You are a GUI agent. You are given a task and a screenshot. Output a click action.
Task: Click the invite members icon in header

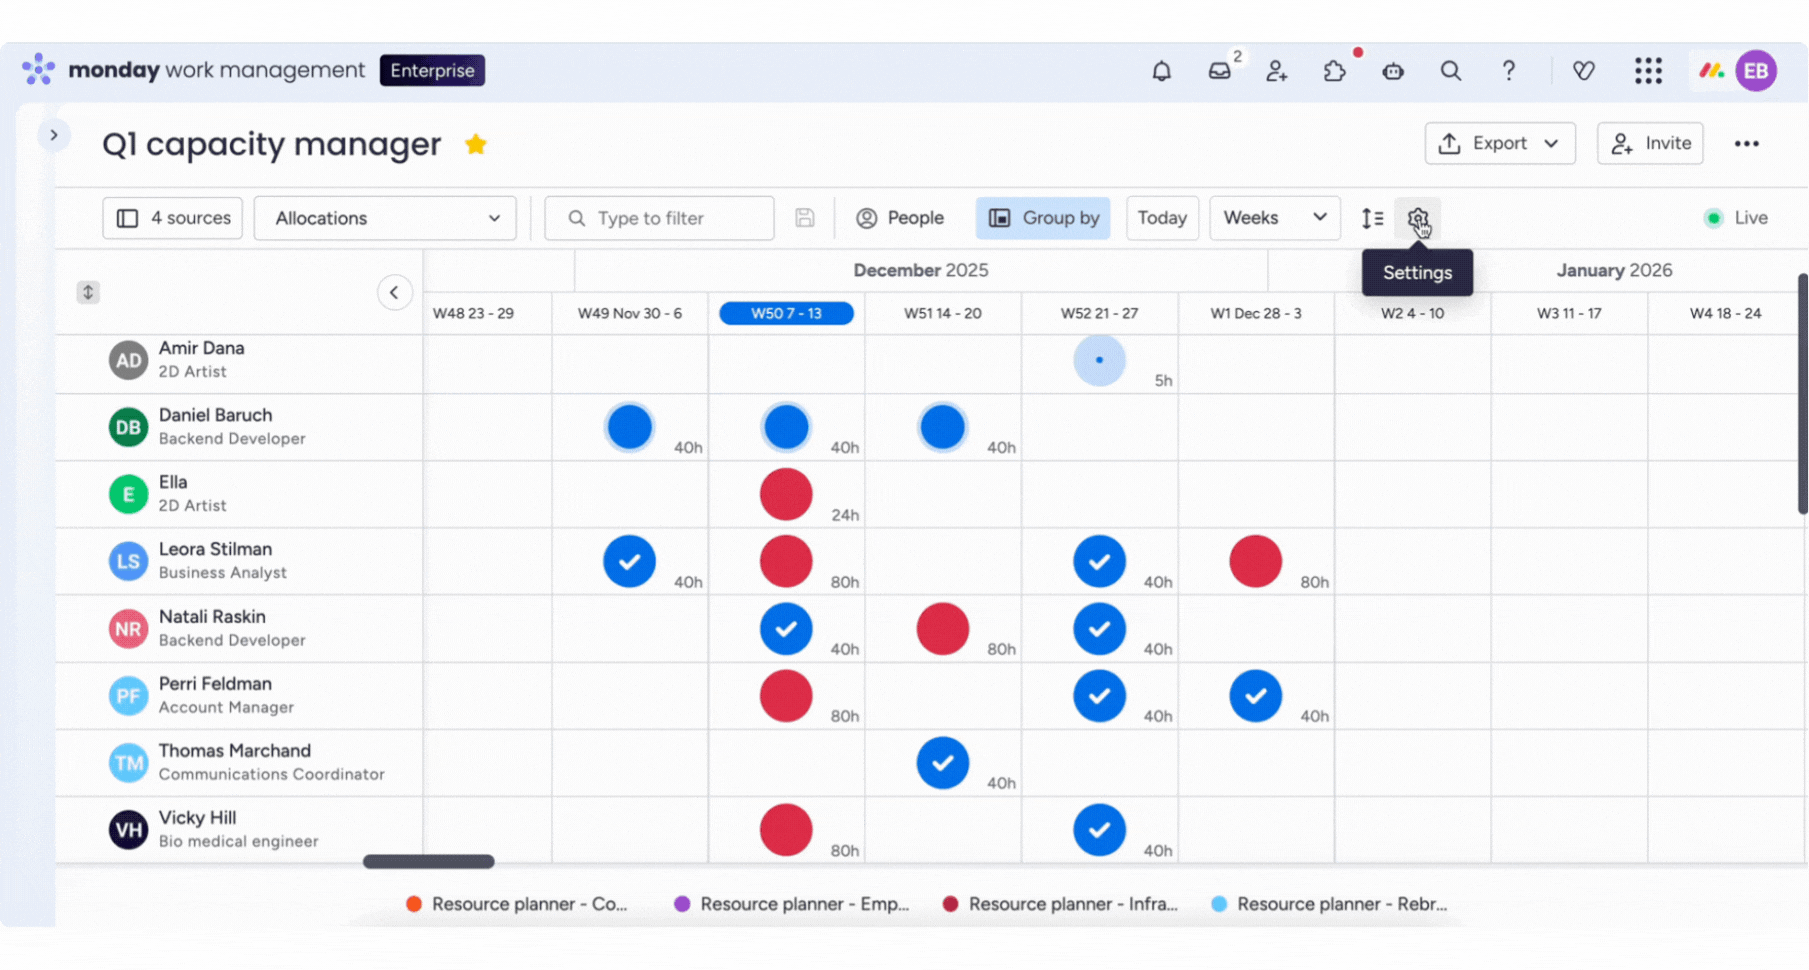(x=1277, y=71)
